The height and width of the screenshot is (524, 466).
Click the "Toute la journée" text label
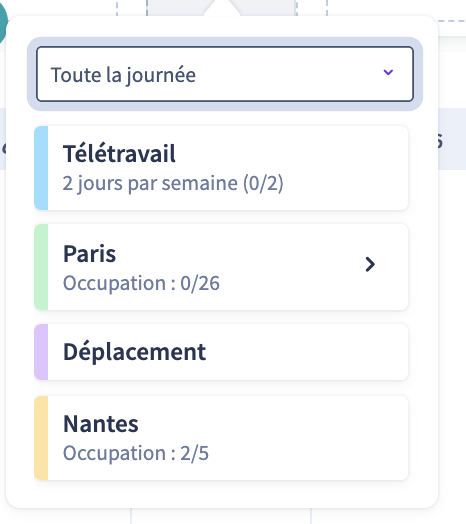(x=123, y=76)
